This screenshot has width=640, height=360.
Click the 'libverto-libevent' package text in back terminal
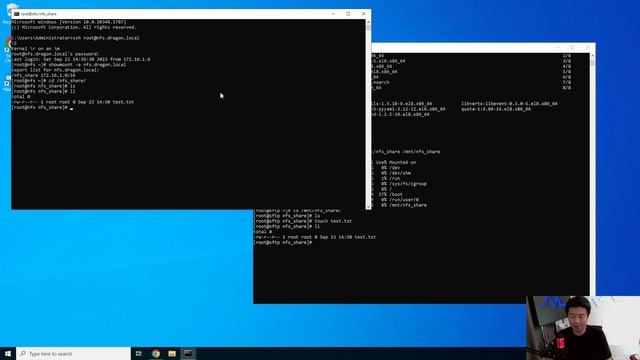(509, 104)
